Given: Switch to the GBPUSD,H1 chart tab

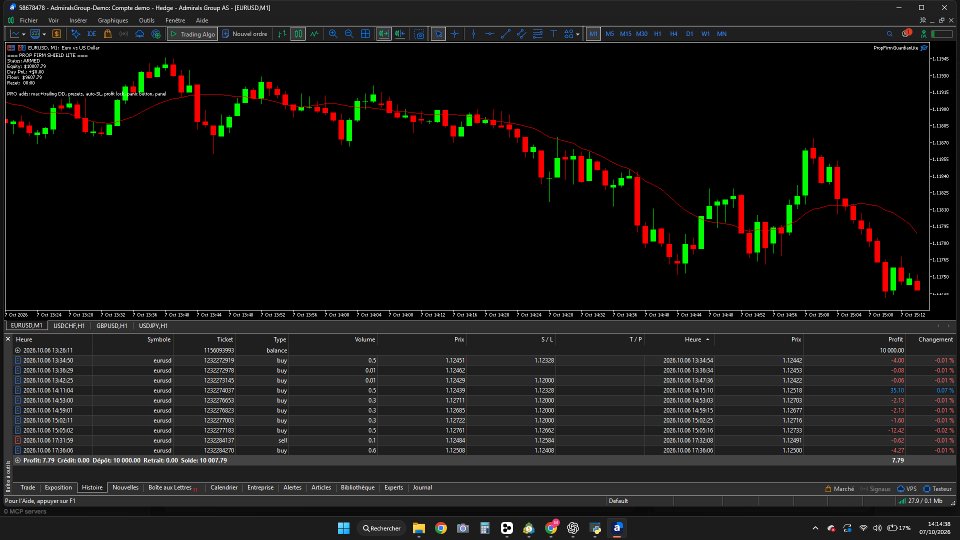Looking at the screenshot, I should pos(111,326).
